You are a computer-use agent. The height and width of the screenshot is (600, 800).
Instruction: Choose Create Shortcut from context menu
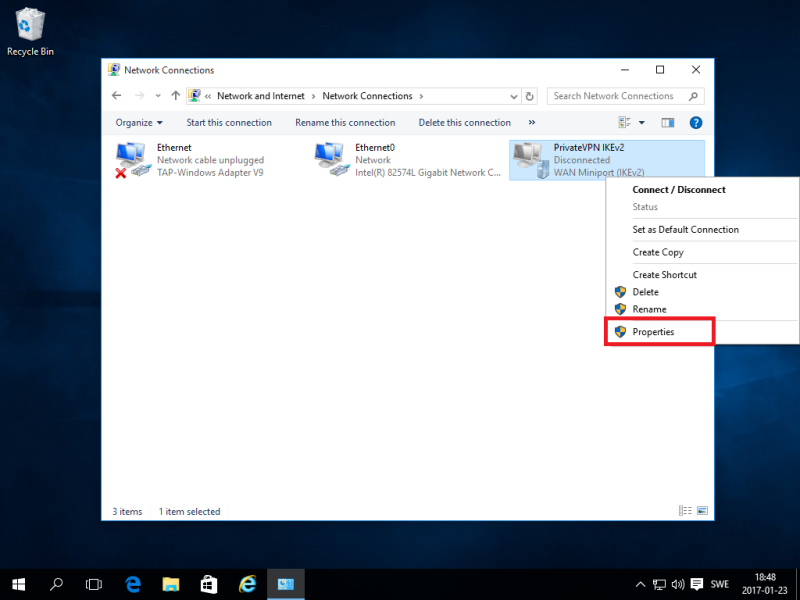pyautogui.click(x=664, y=275)
